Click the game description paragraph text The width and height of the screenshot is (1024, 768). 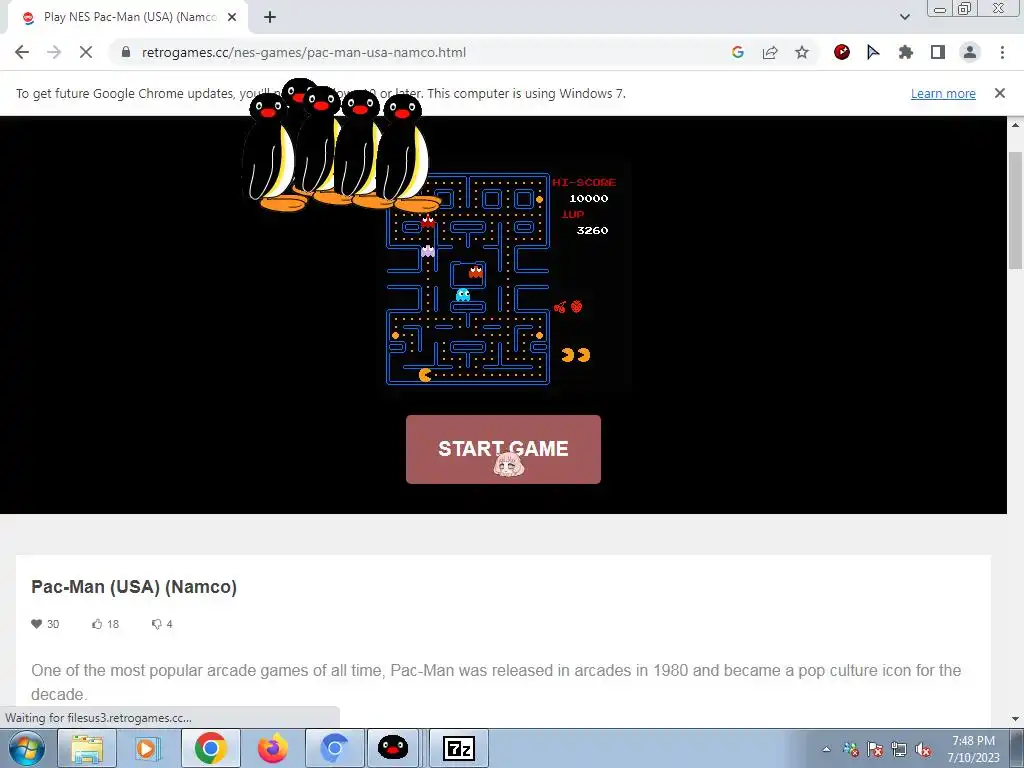(x=496, y=682)
